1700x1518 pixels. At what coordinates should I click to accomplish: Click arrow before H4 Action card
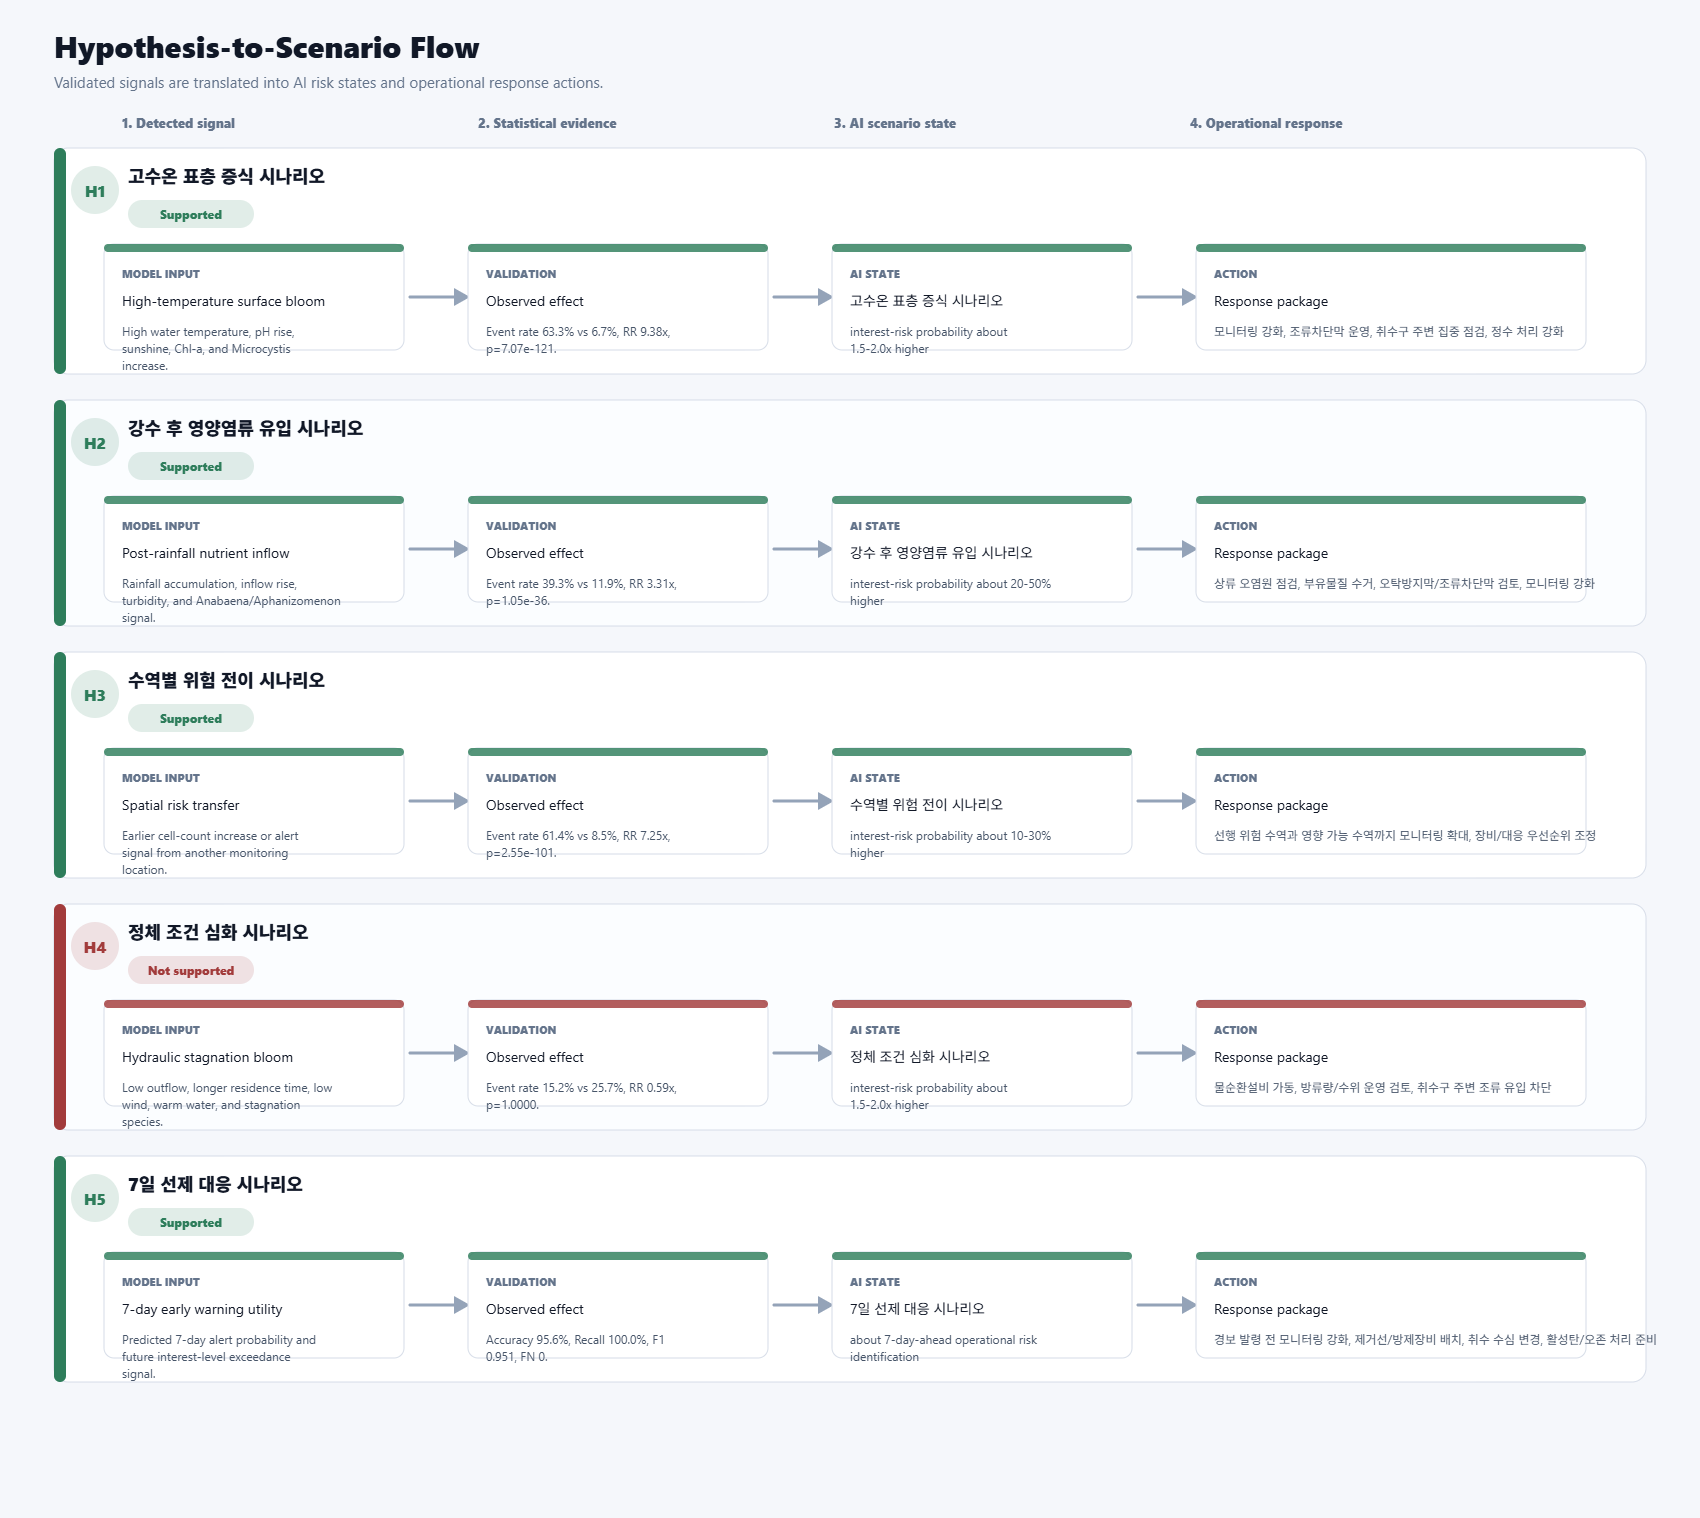pyautogui.click(x=1166, y=1053)
